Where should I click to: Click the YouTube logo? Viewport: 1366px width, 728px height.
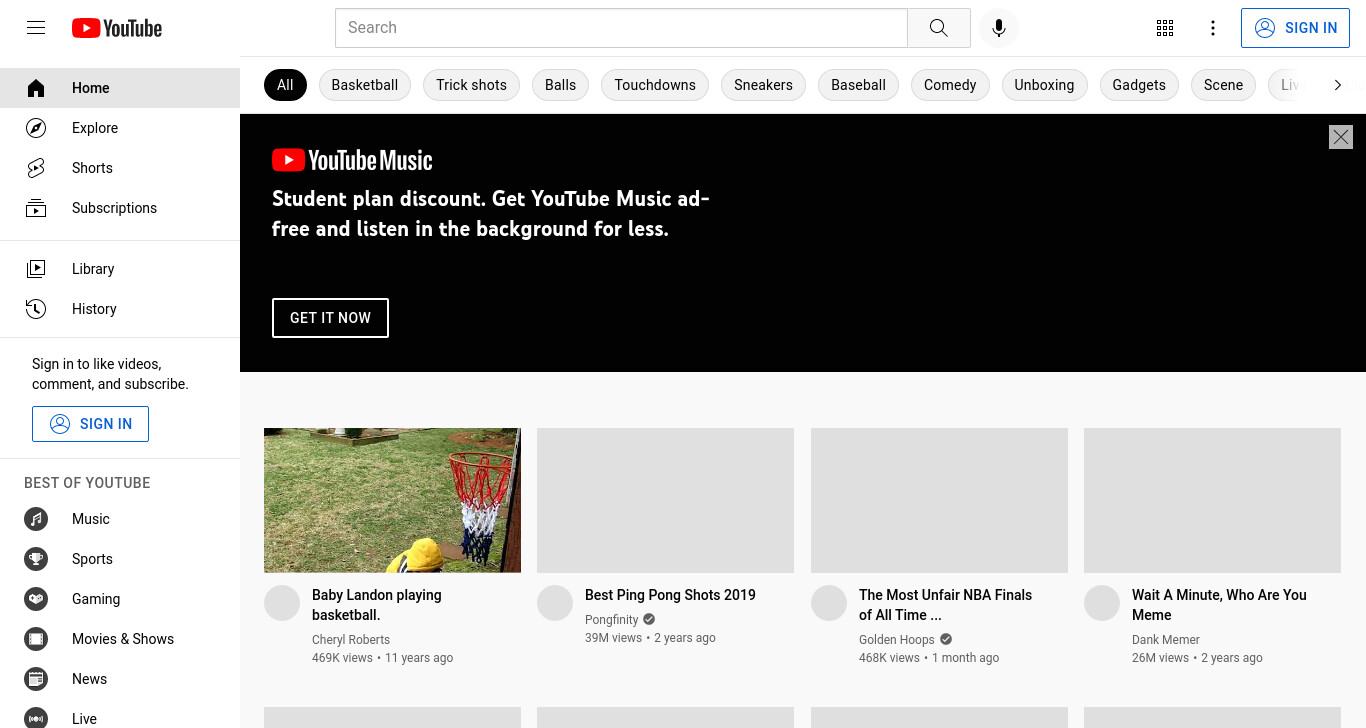point(117,28)
